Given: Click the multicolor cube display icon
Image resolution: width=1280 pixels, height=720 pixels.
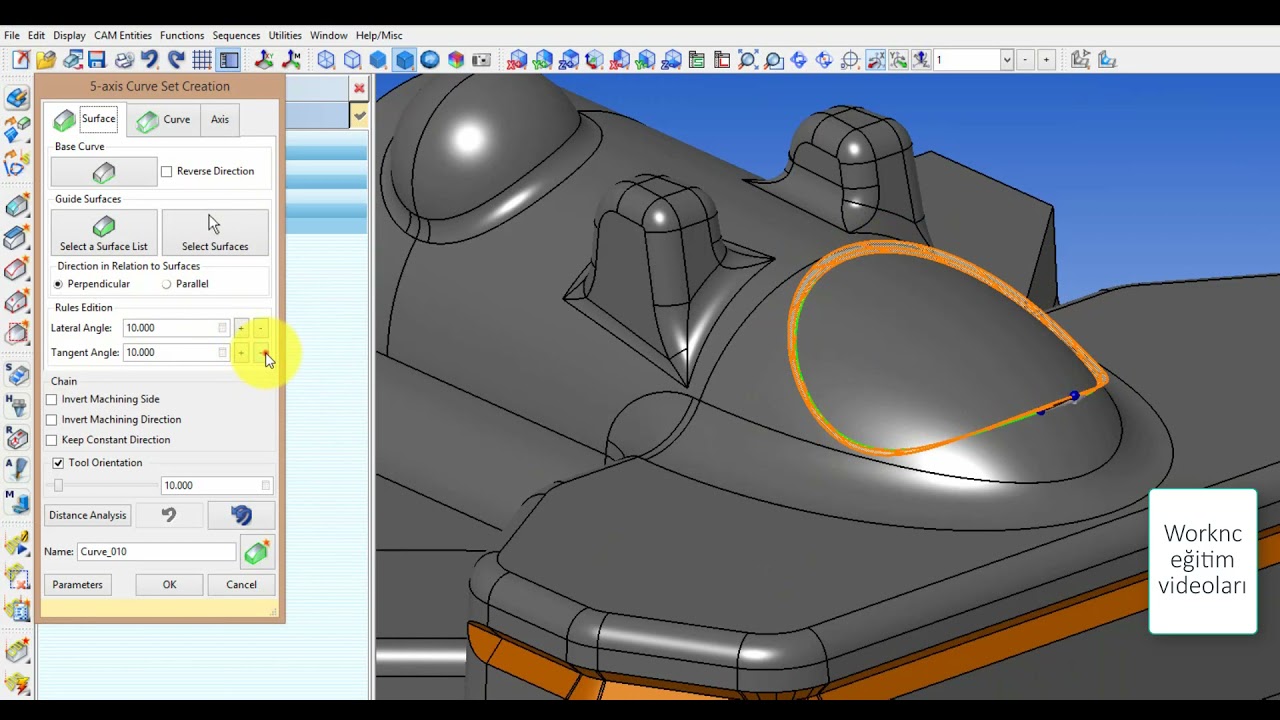Looking at the screenshot, I should click(x=456, y=60).
